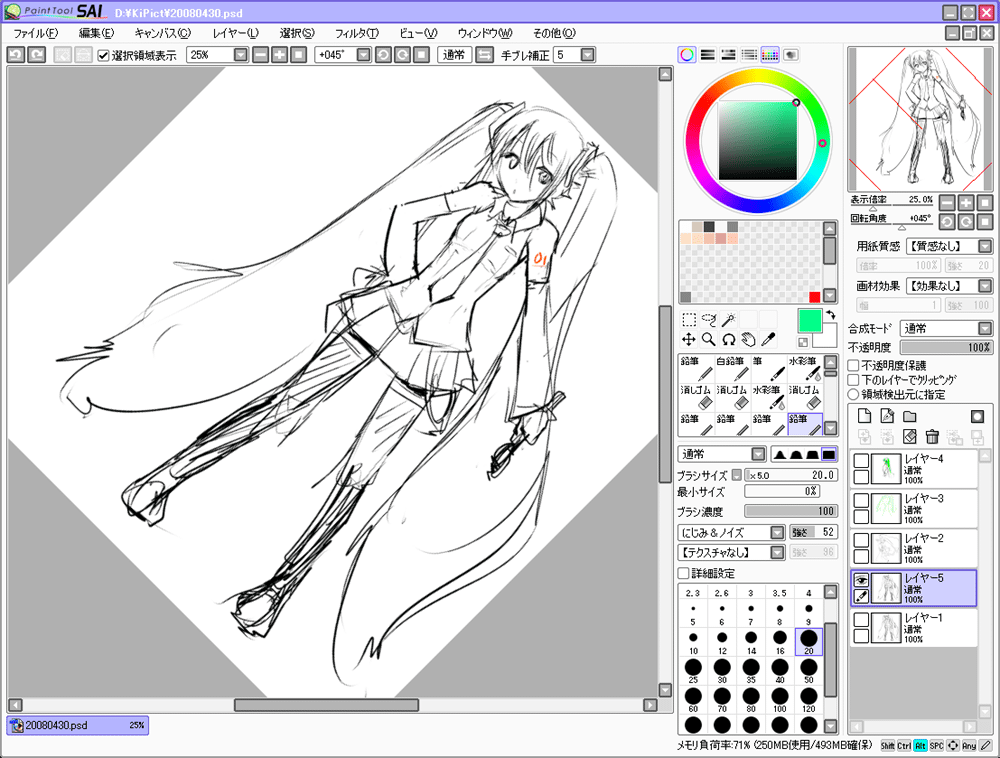Image resolution: width=1000 pixels, height=758 pixels.
Task: Toggle the scratchpad panel icon
Action: click(x=791, y=55)
